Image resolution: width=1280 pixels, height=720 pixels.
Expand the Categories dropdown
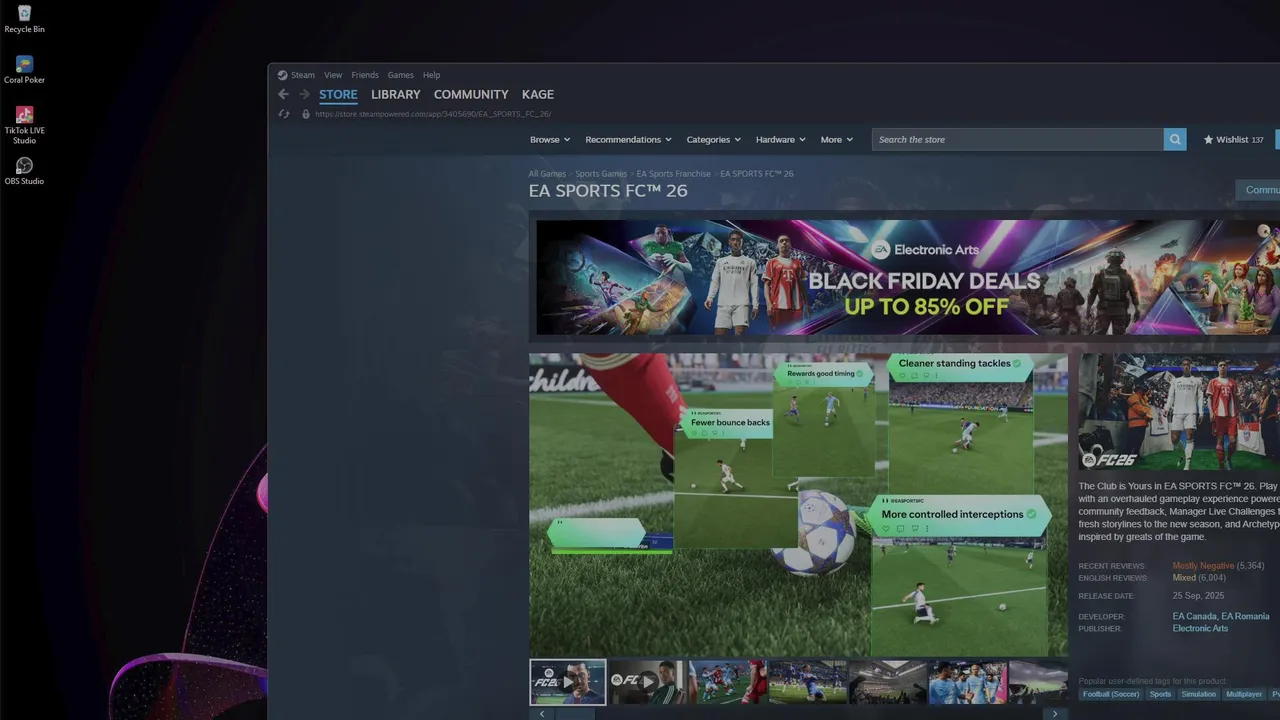[x=714, y=140]
